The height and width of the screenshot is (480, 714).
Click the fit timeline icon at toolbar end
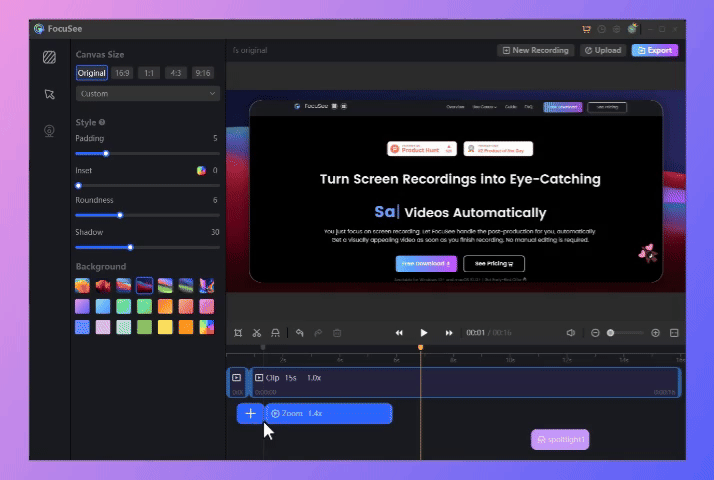pyautogui.click(x=674, y=333)
